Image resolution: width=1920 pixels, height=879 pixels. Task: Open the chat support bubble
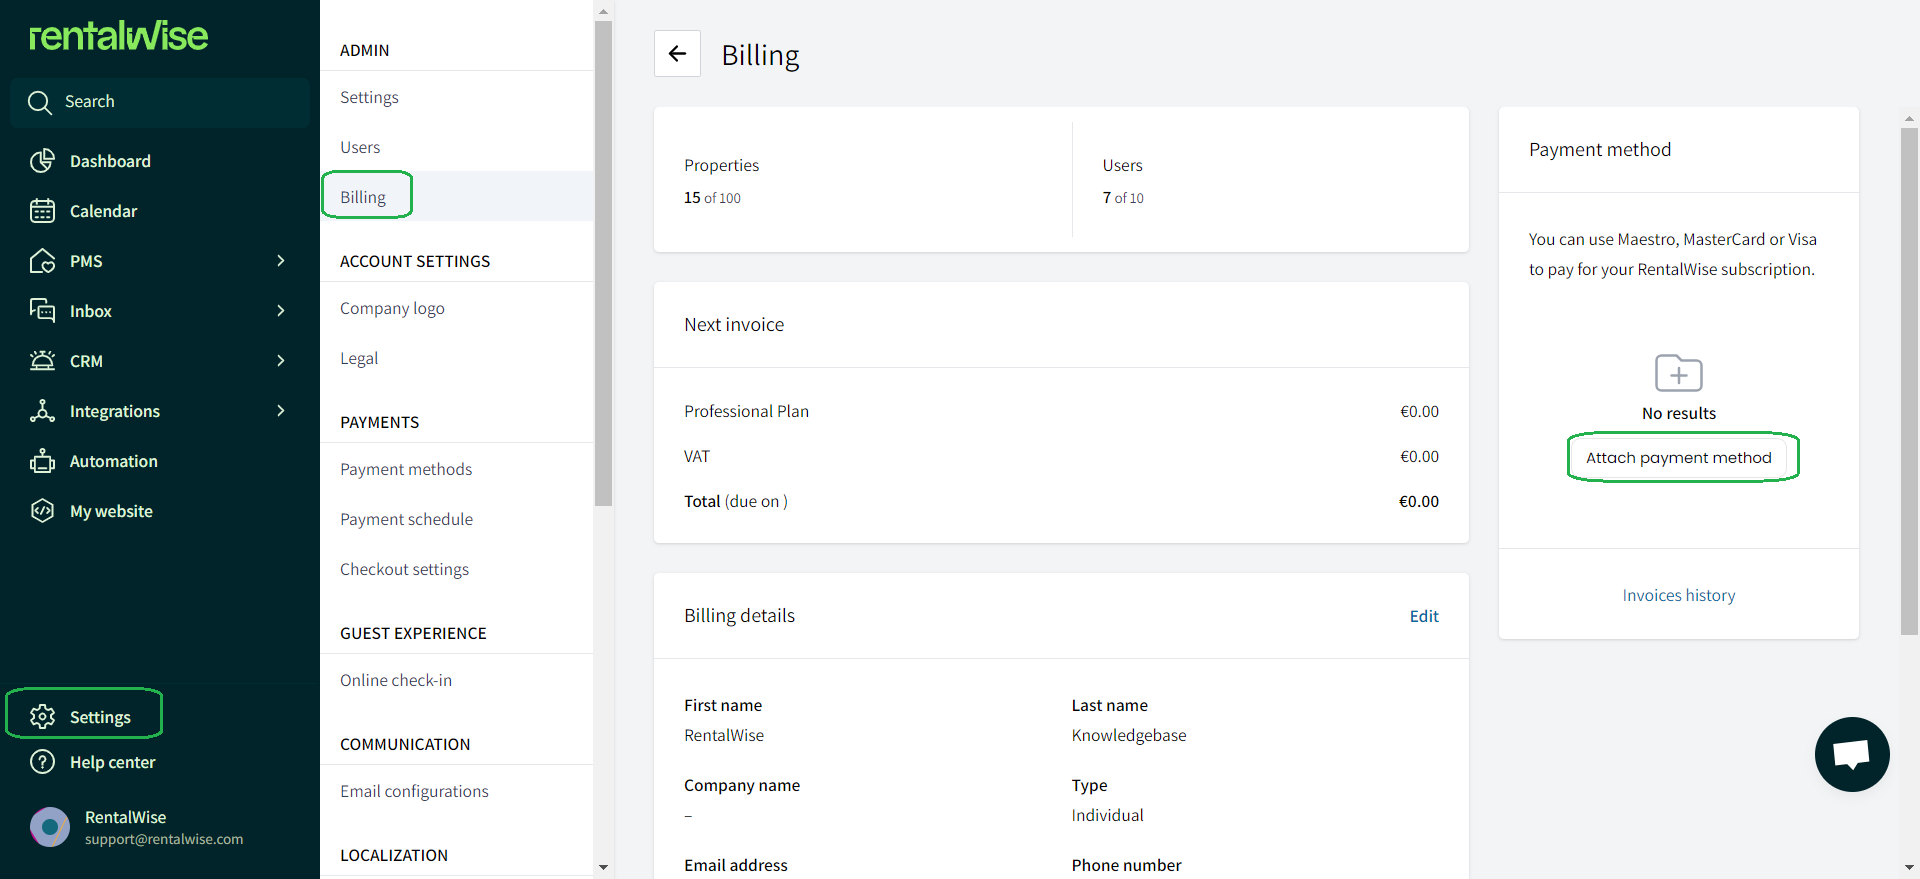click(1852, 754)
